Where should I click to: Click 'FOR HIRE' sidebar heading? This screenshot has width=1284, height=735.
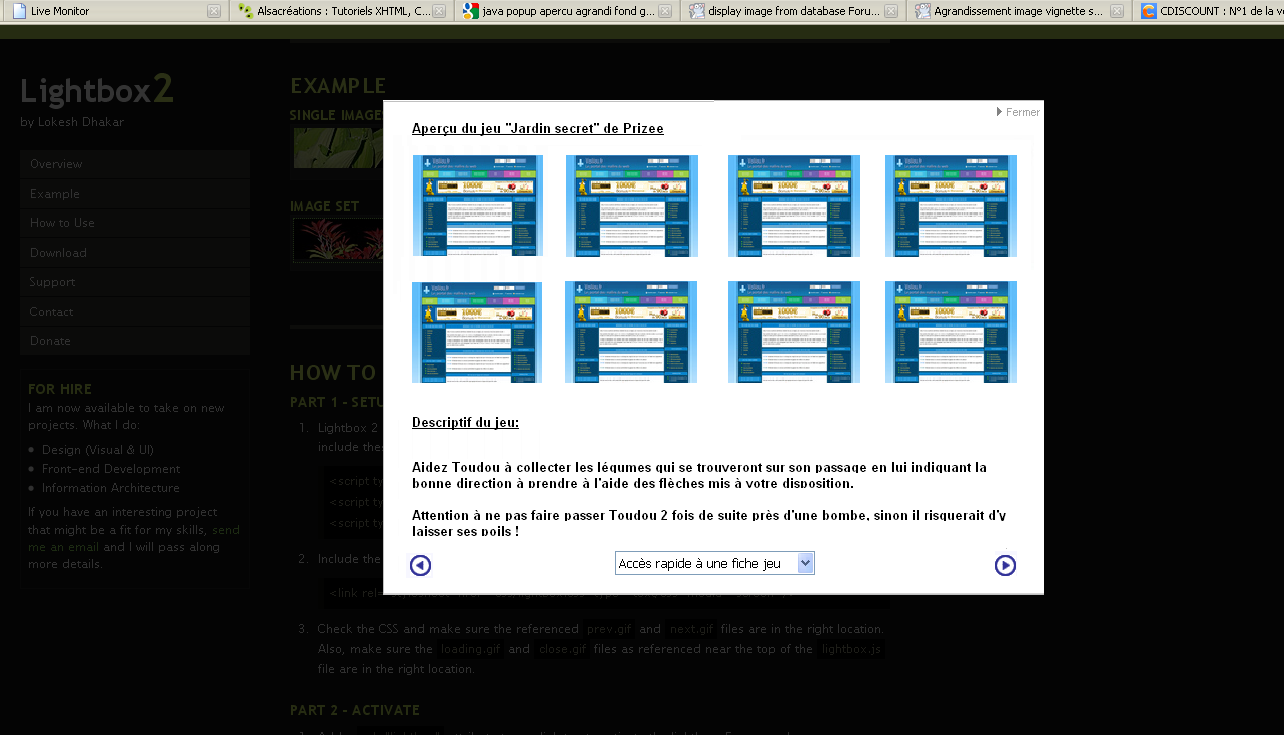[x=60, y=389]
